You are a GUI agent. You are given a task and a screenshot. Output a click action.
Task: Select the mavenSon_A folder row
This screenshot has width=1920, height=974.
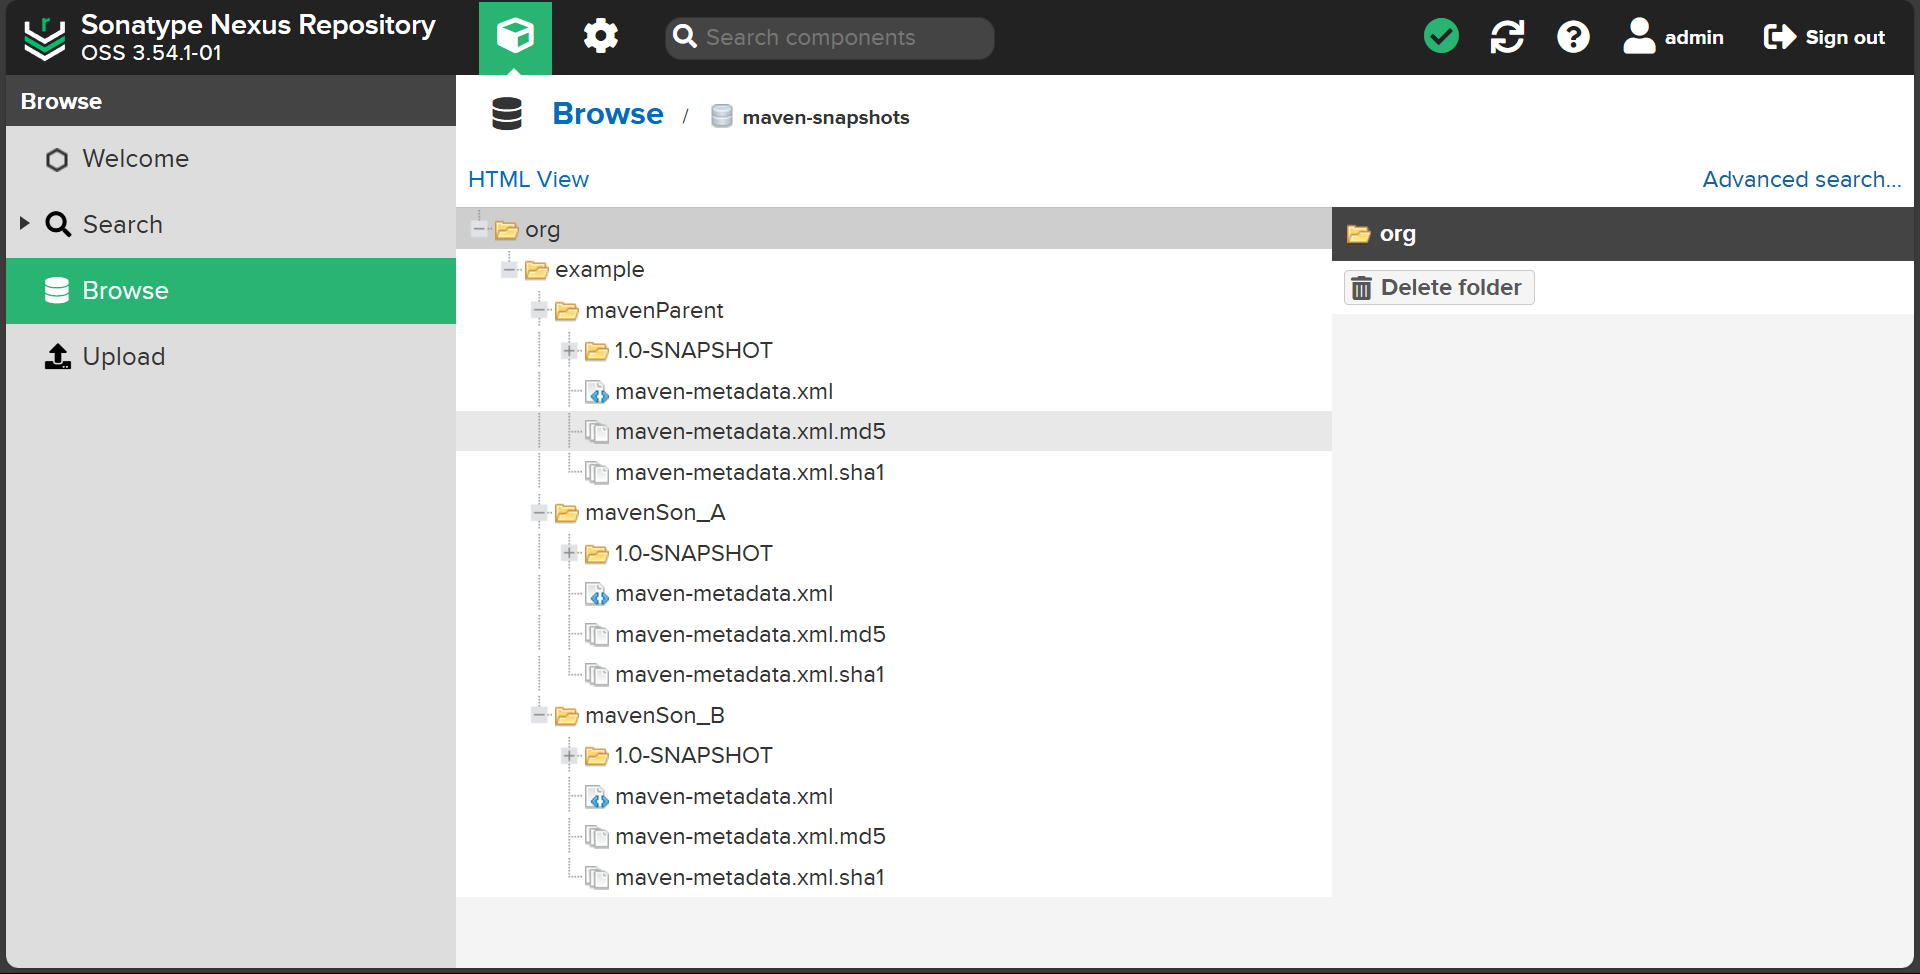(894, 513)
